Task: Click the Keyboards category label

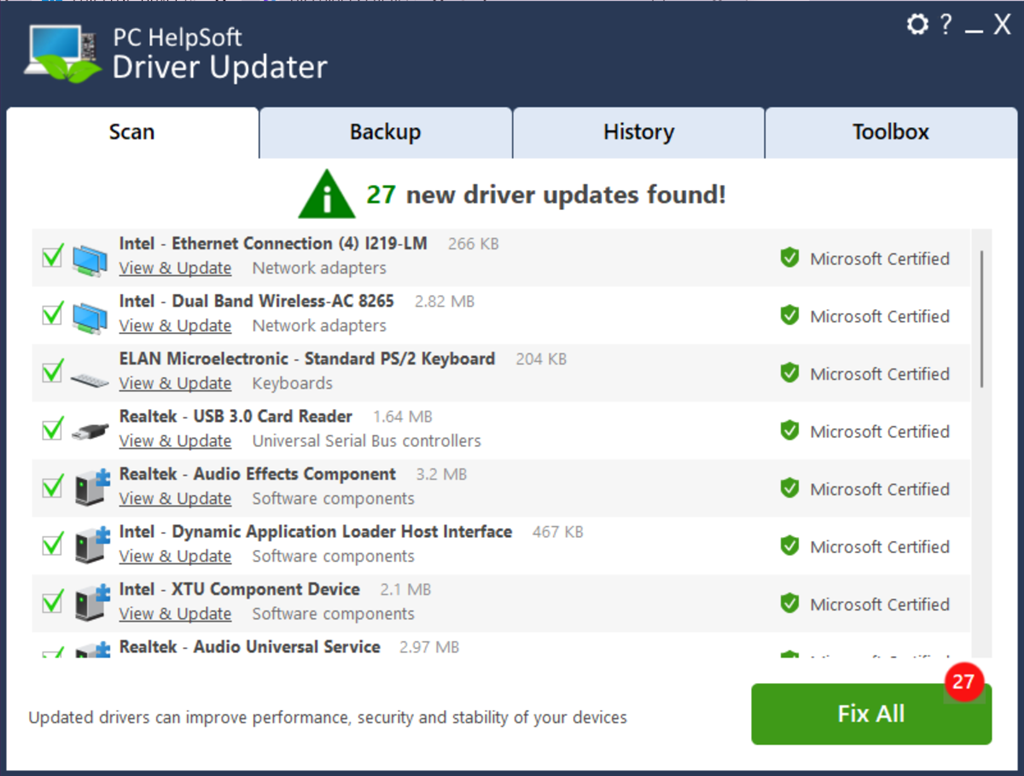Action: (x=293, y=383)
